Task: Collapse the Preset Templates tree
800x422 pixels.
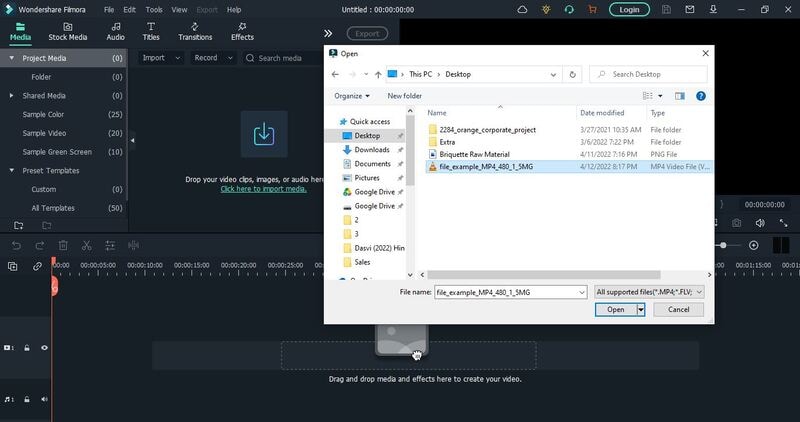Action: pyautogui.click(x=11, y=170)
